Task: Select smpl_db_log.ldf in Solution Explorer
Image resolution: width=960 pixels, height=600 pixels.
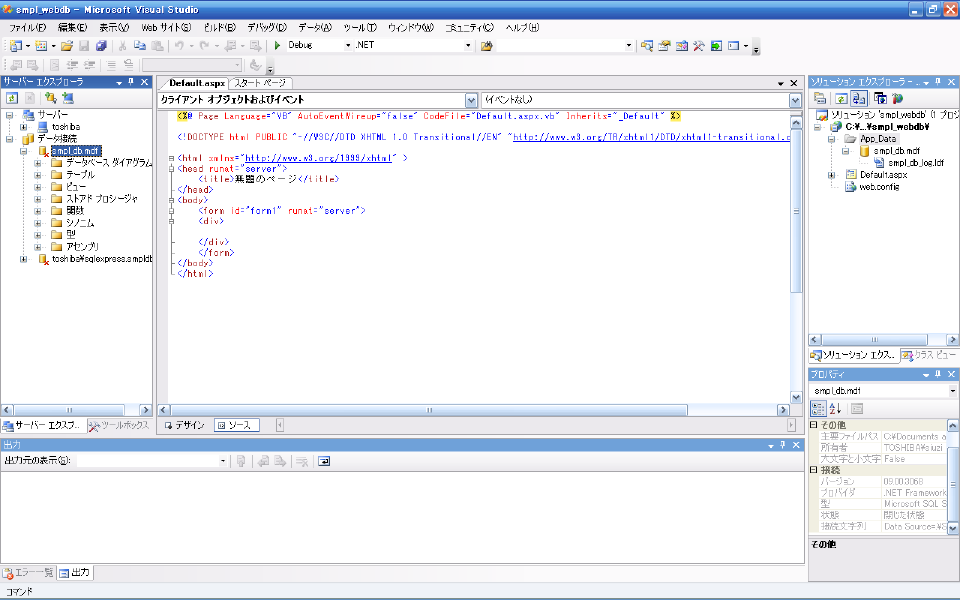Action: pos(916,163)
